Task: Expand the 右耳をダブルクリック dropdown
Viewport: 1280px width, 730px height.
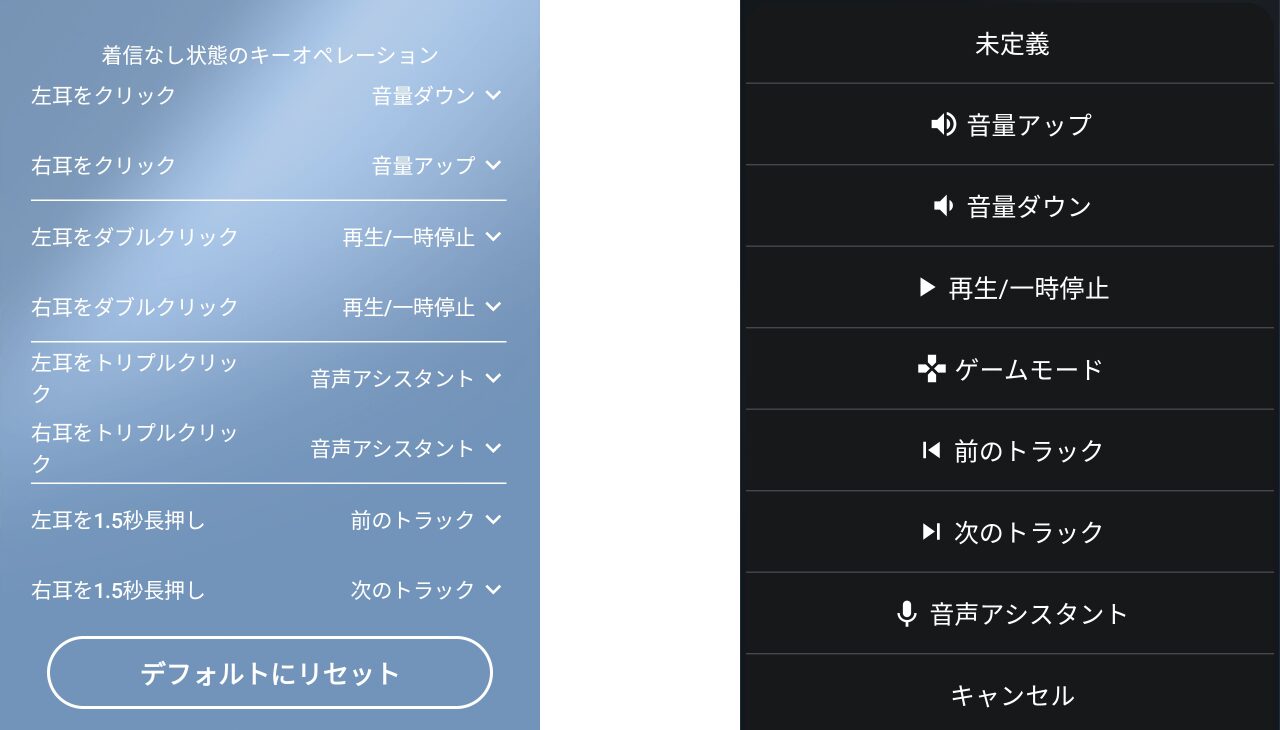Action: pyautogui.click(x=422, y=307)
